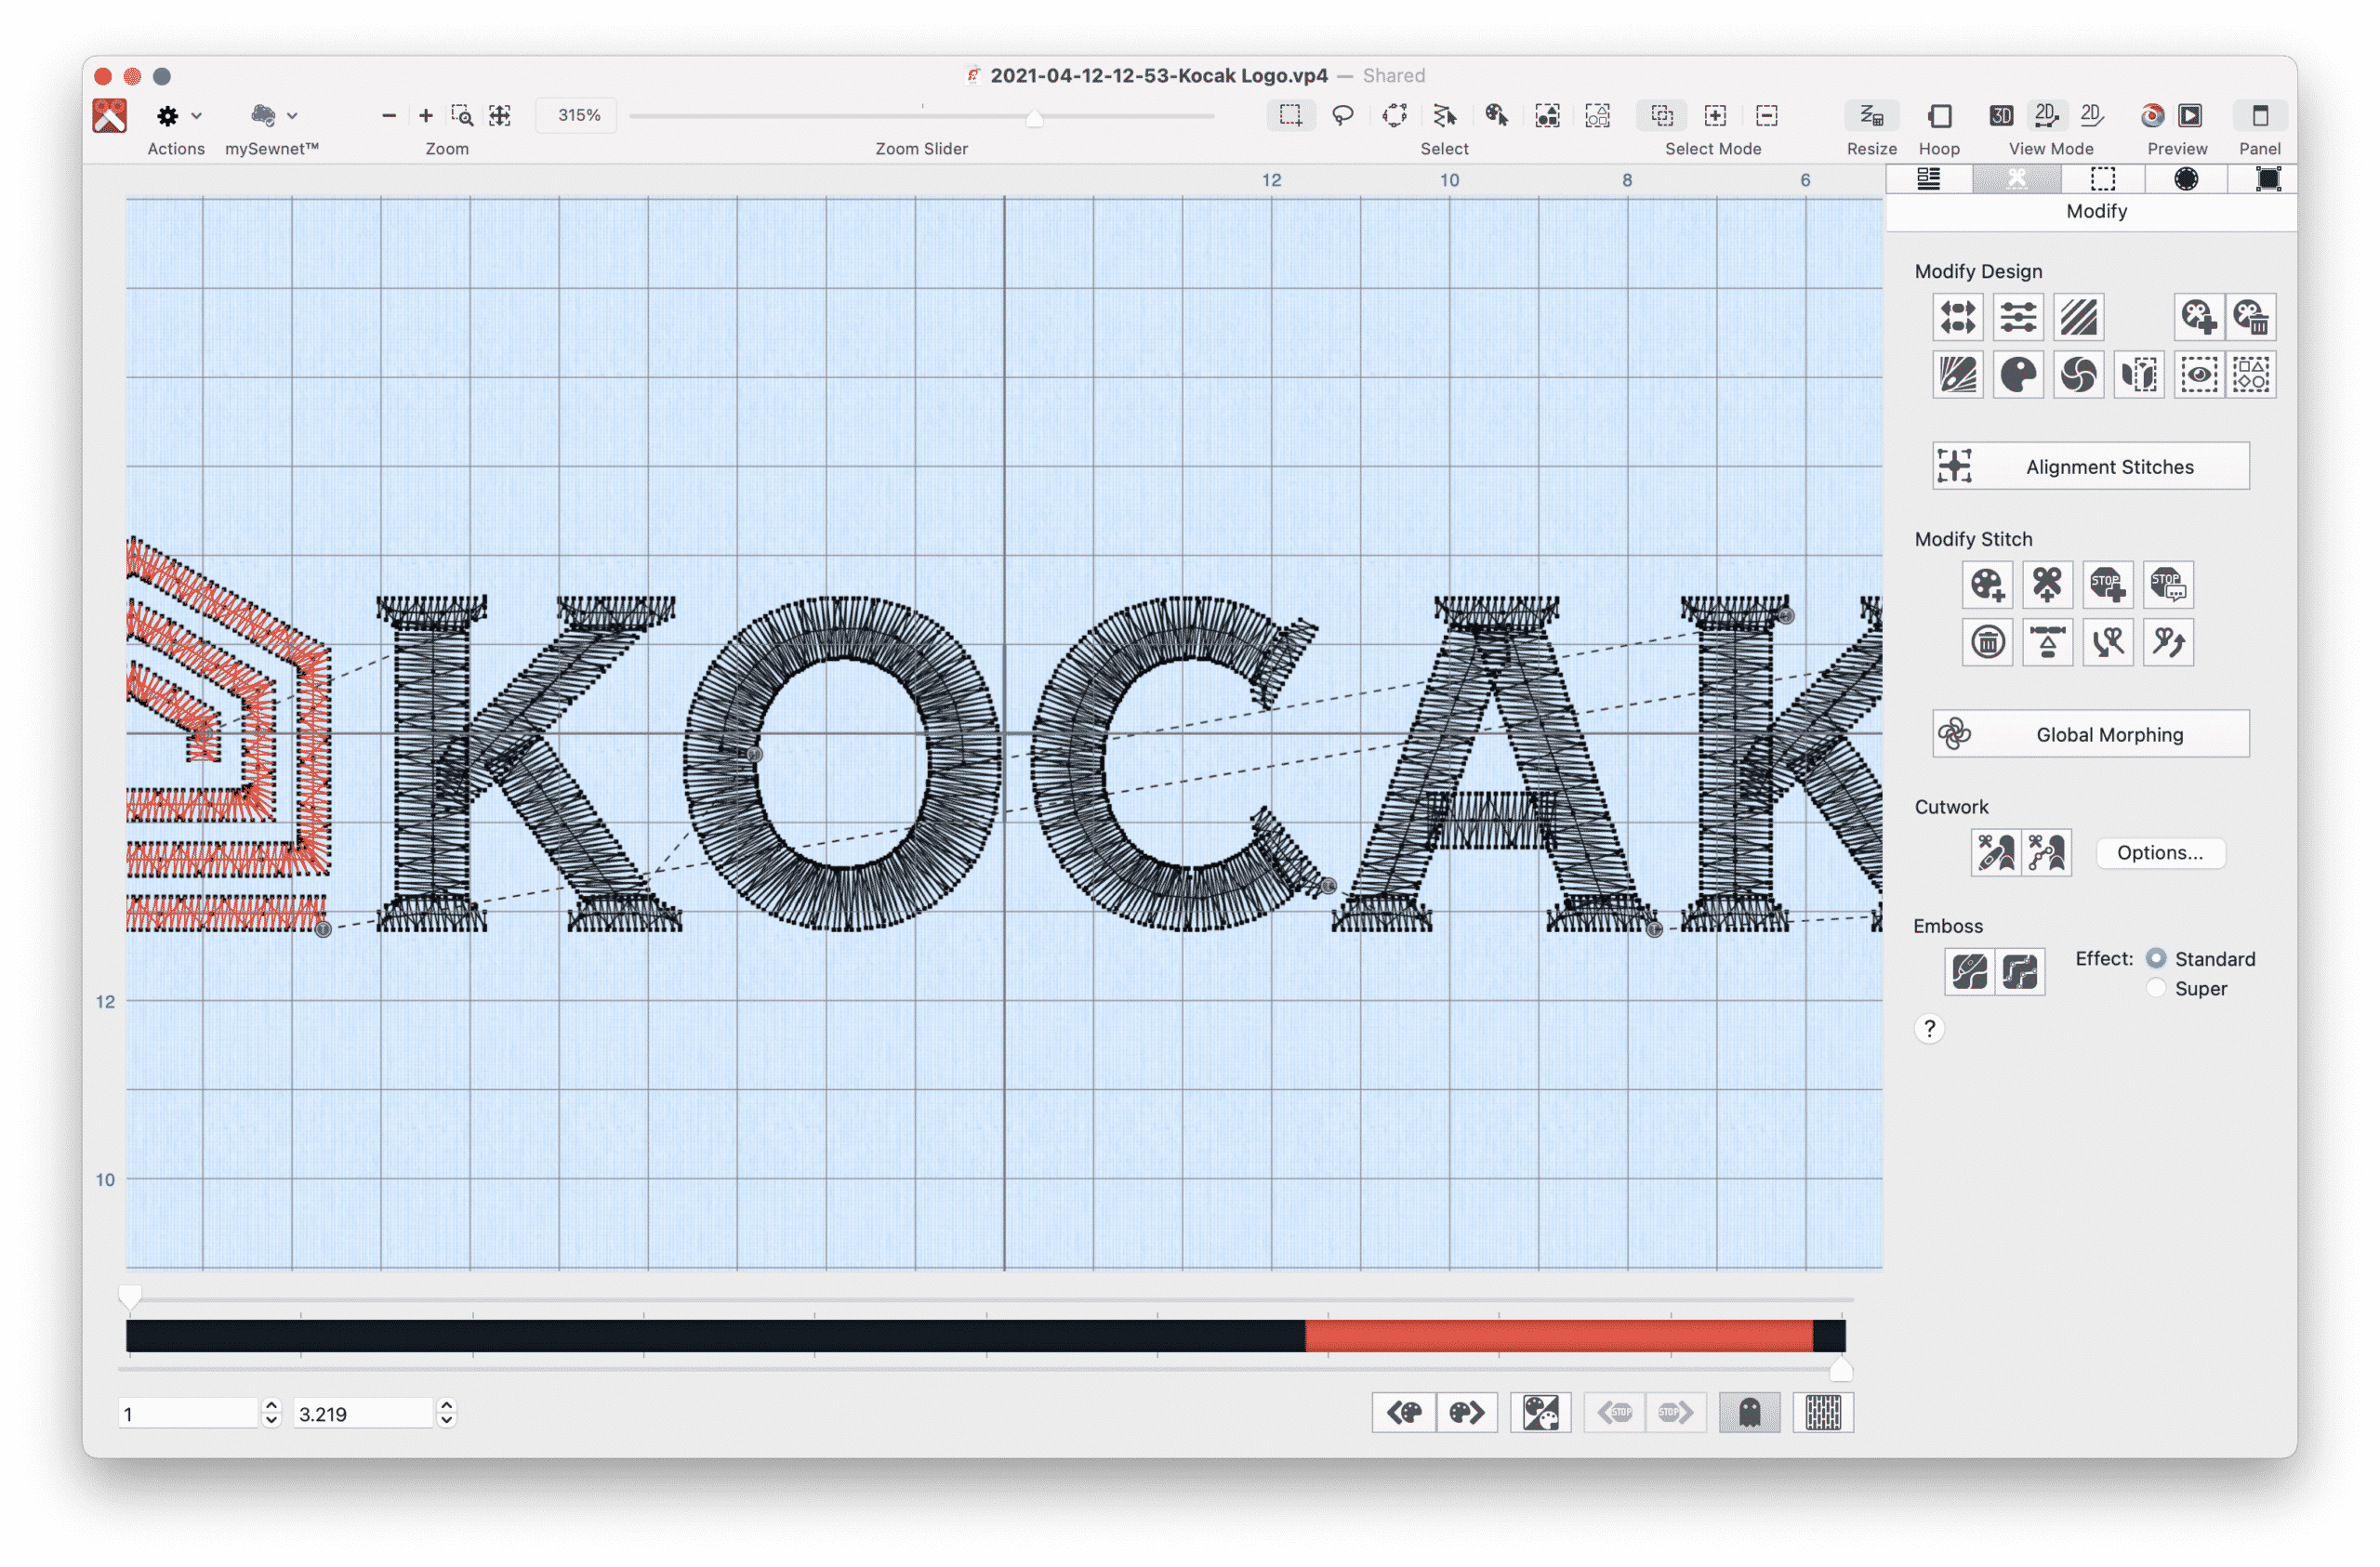Set Select Mode to Remove from Selection

tap(1767, 115)
